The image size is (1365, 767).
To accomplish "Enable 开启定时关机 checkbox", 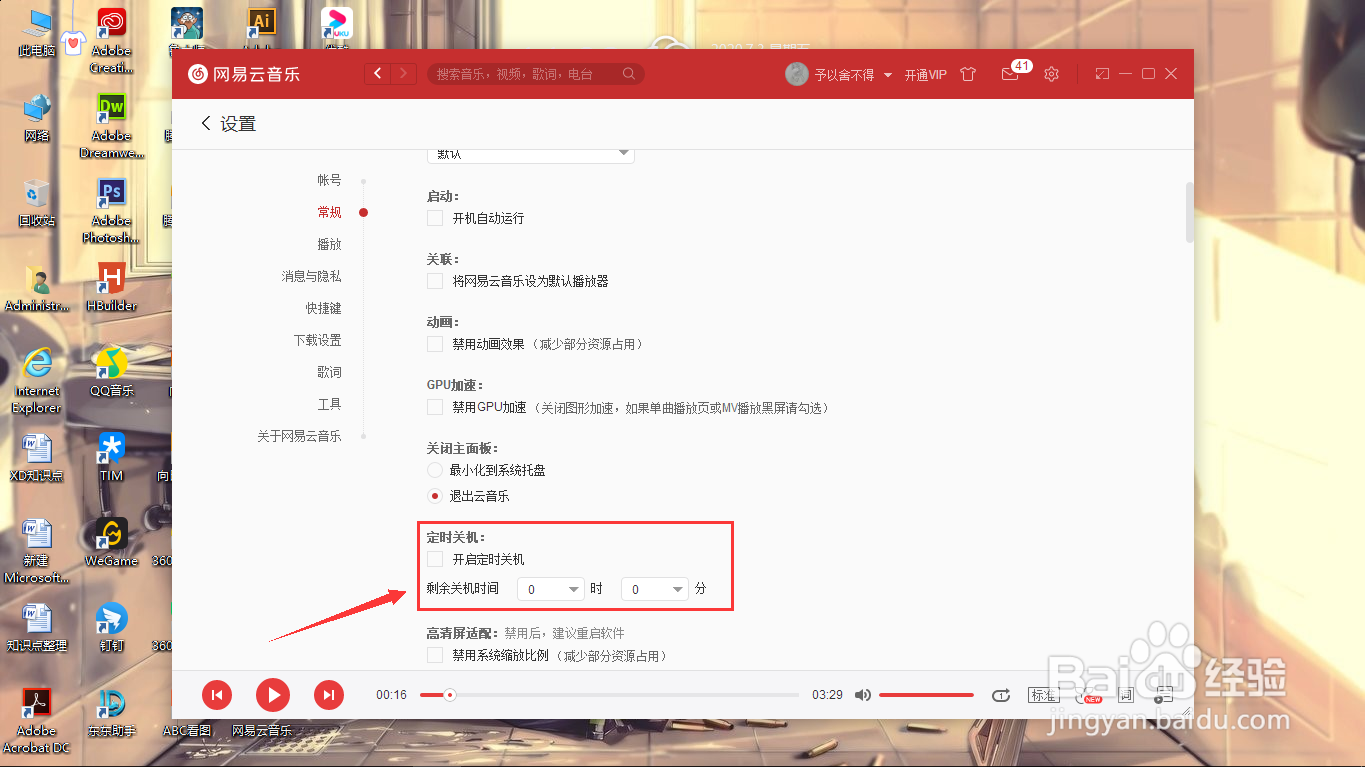I will pos(435,559).
